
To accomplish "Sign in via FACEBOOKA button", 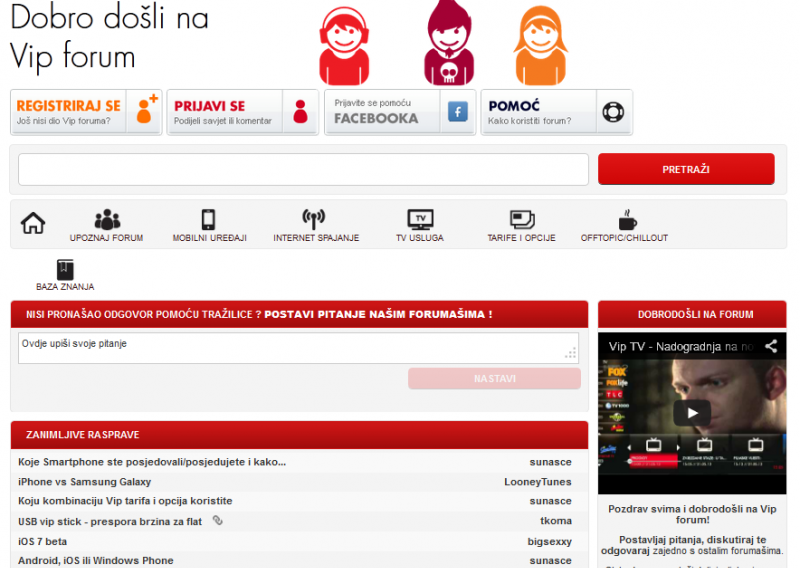I will (401, 112).
